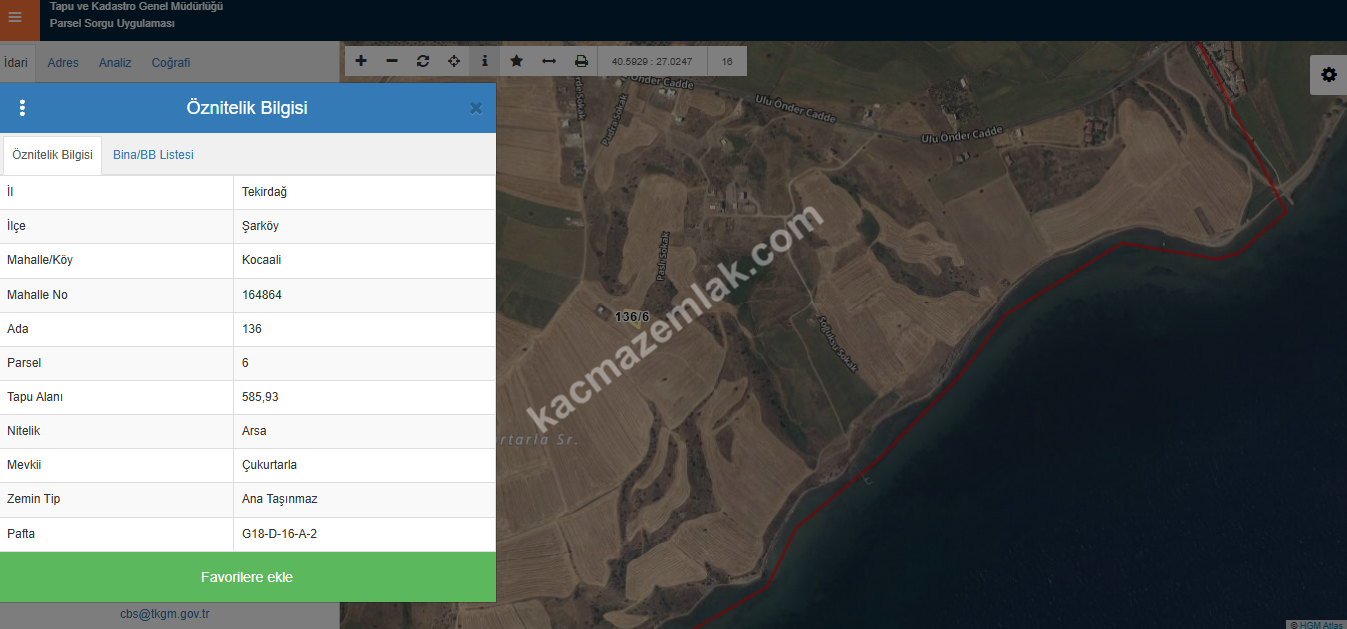Zoom in with the plus tool
The height and width of the screenshot is (629, 1347).
point(361,61)
